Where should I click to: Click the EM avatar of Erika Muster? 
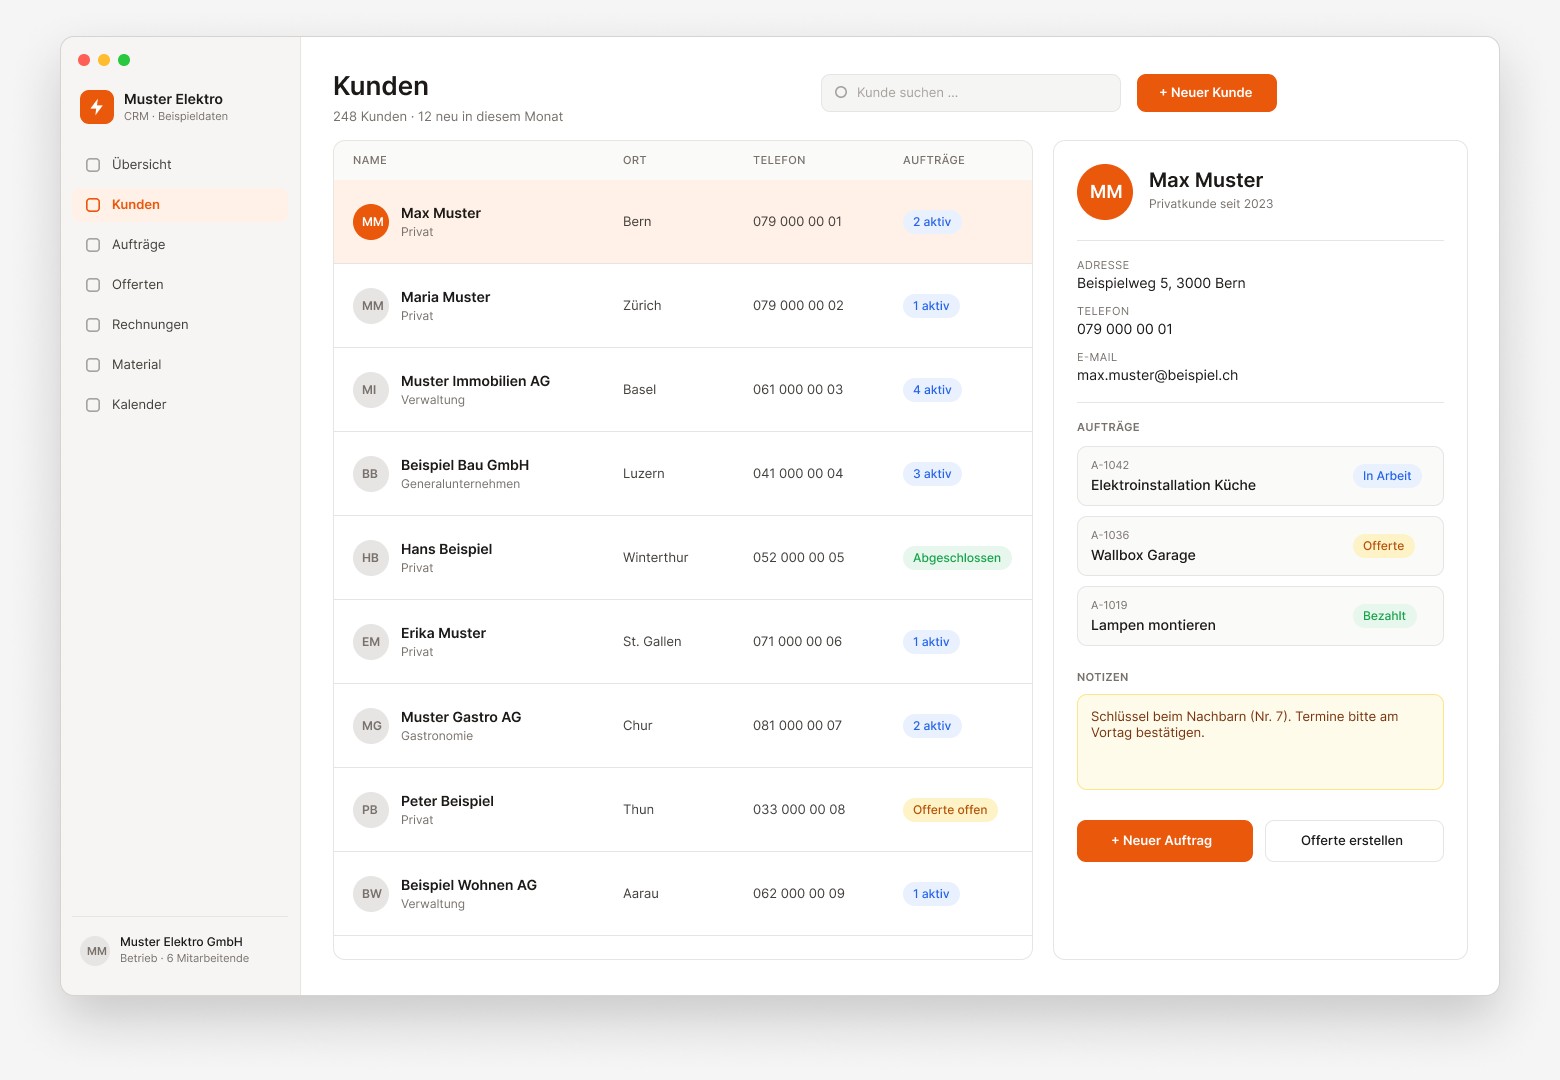click(x=370, y=642)
